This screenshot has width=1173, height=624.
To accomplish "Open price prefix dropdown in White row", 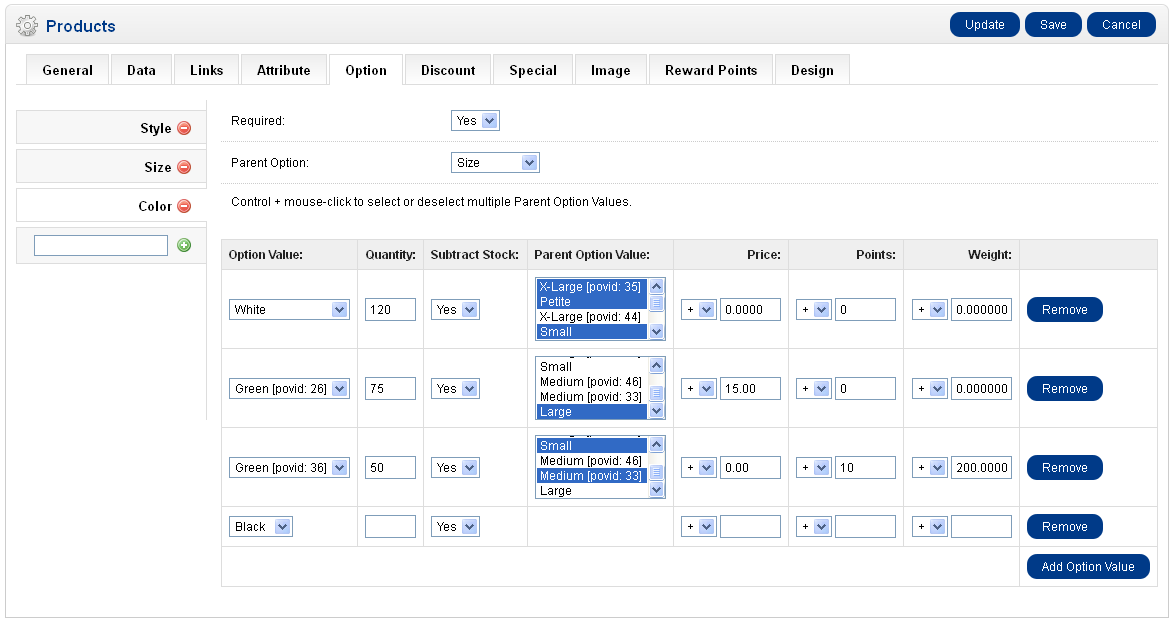I will click(699, 310).
